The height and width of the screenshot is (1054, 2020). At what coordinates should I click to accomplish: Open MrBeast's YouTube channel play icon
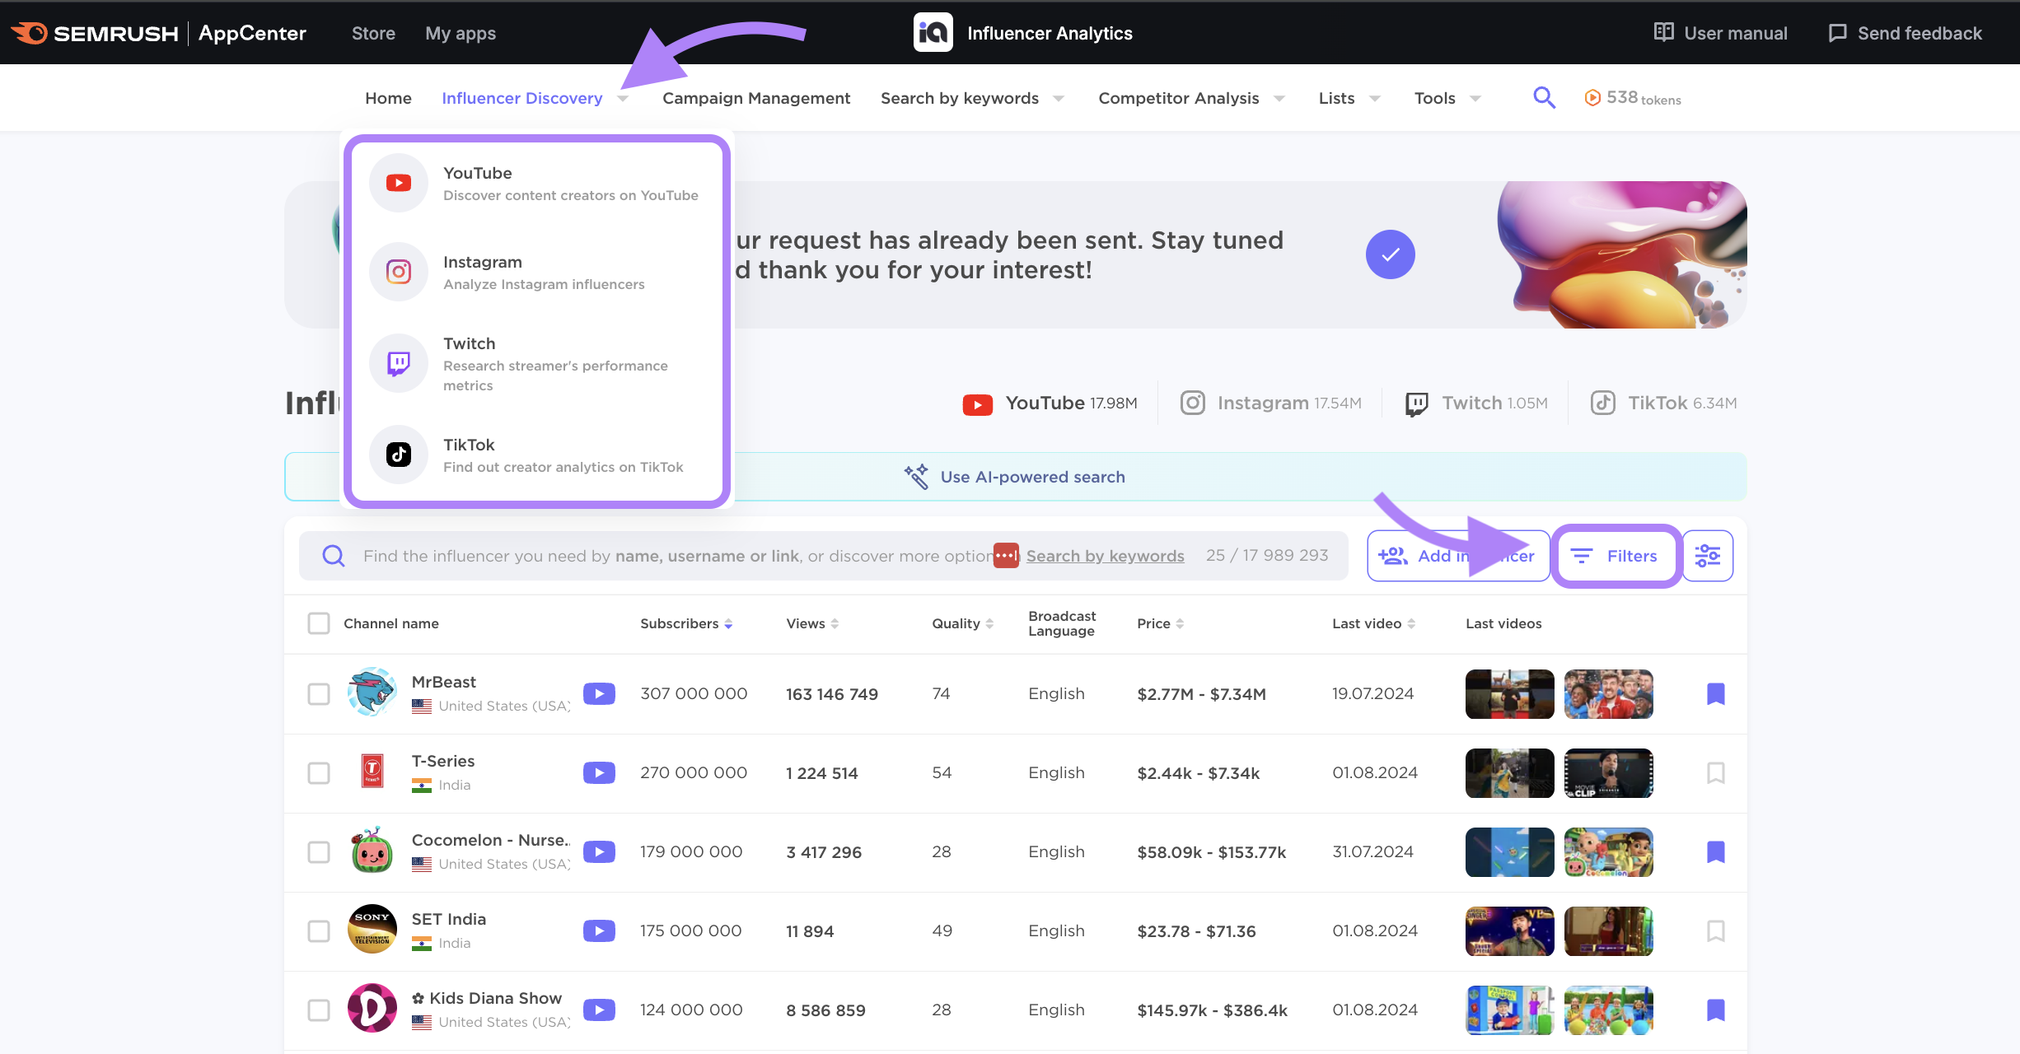[599, 694]
